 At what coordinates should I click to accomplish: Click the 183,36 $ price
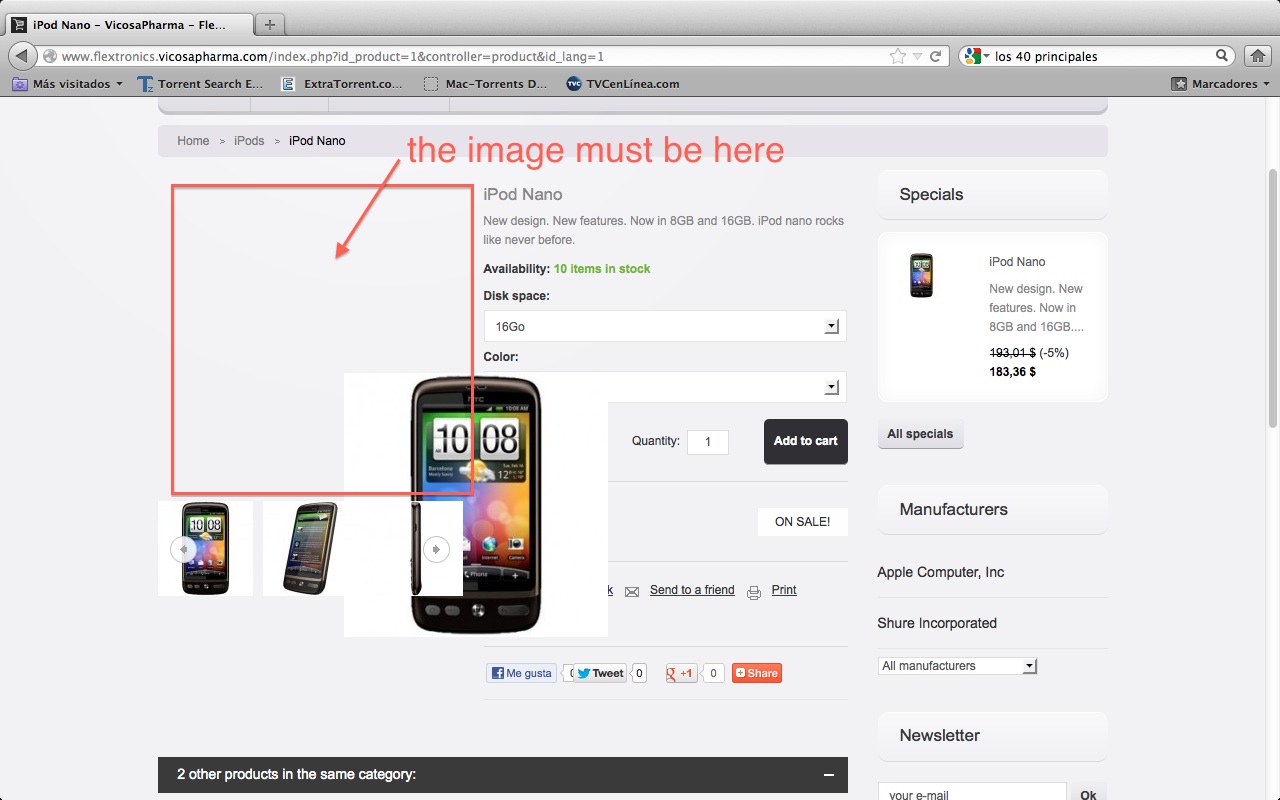1012,372
